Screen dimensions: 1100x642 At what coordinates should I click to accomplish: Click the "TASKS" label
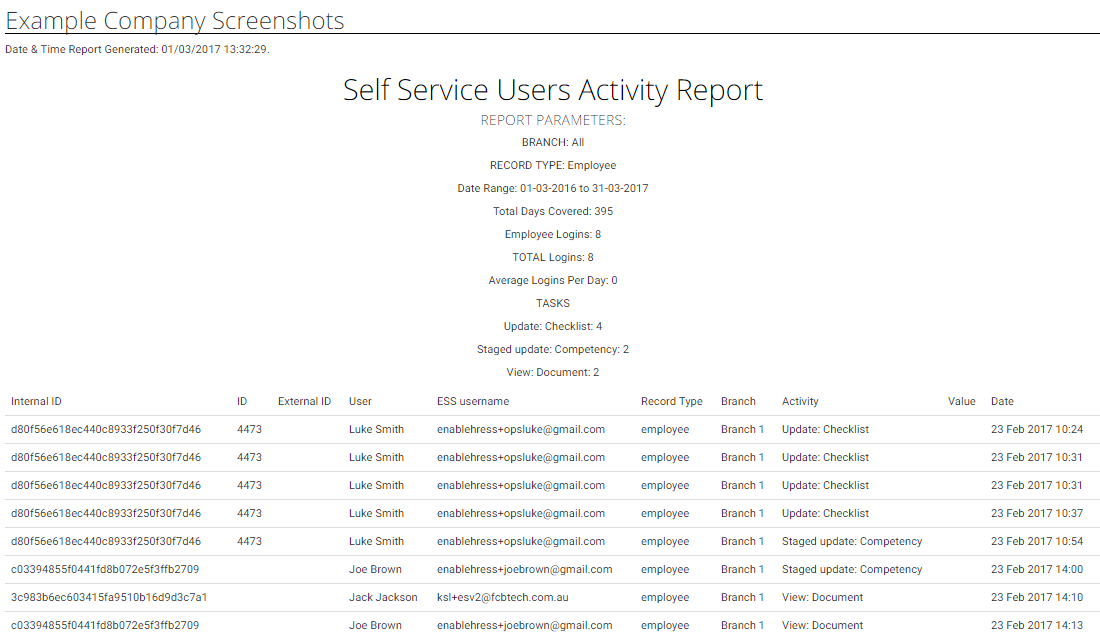[553, 303]
